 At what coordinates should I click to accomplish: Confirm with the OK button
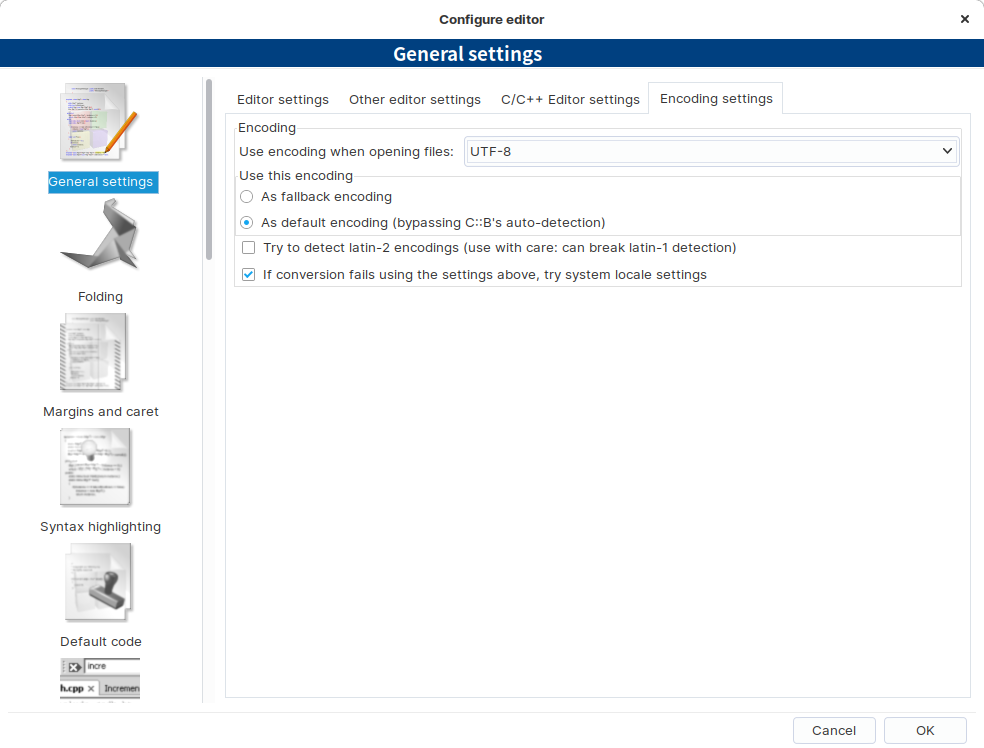[x=925, y=730]
